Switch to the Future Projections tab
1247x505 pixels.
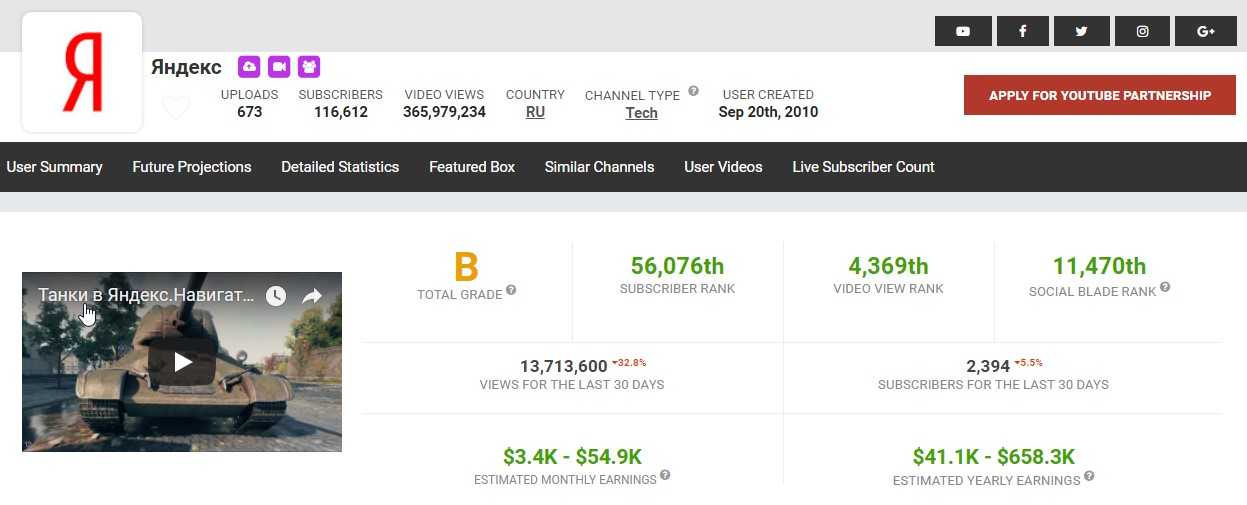point(192,167)
